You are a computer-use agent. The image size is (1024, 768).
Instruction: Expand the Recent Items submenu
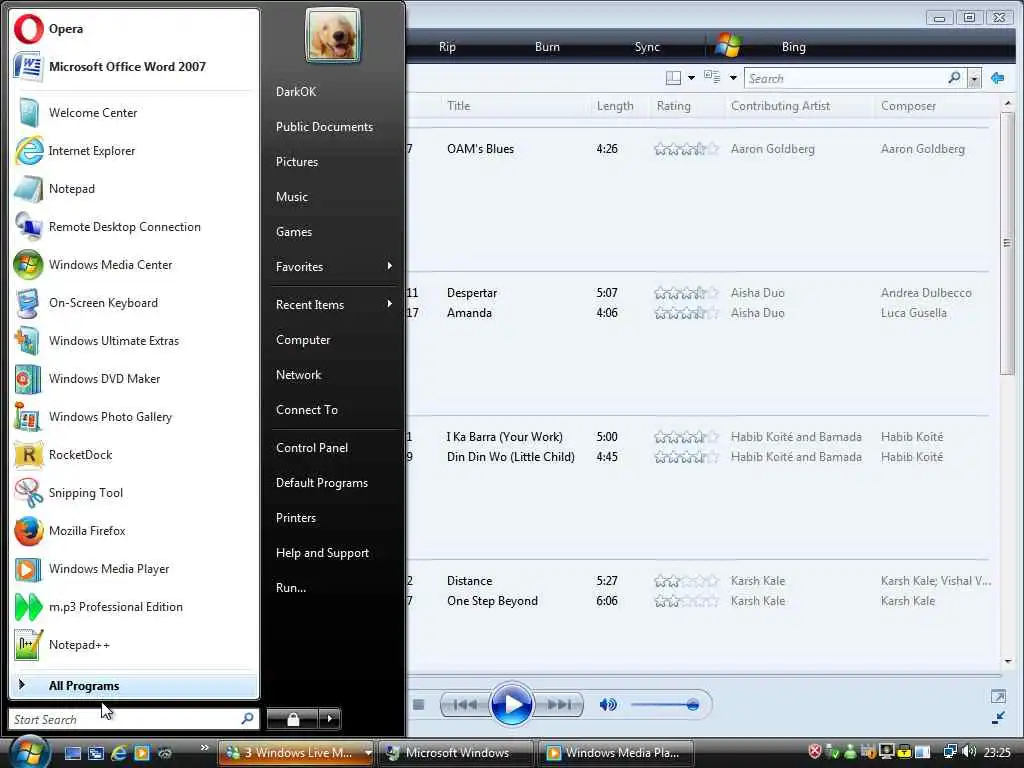(333, 304)
